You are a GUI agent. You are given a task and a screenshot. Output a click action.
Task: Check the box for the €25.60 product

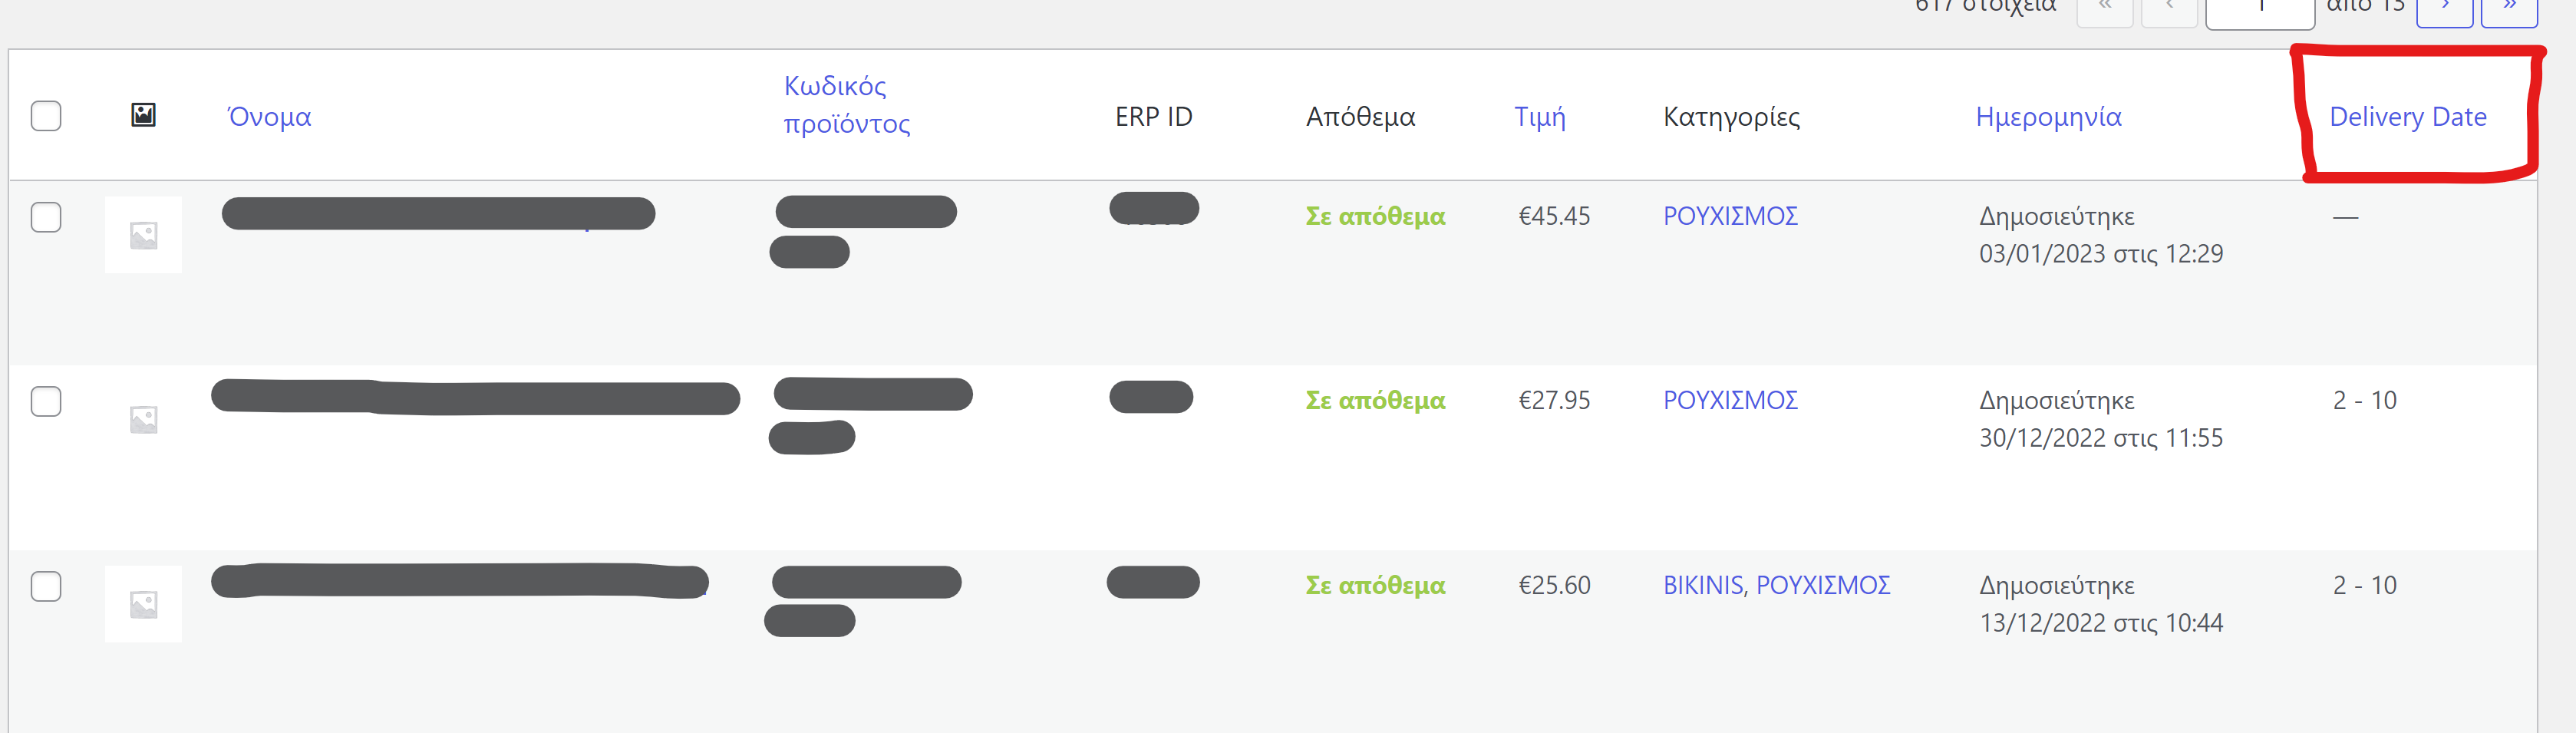coord(46,586)
